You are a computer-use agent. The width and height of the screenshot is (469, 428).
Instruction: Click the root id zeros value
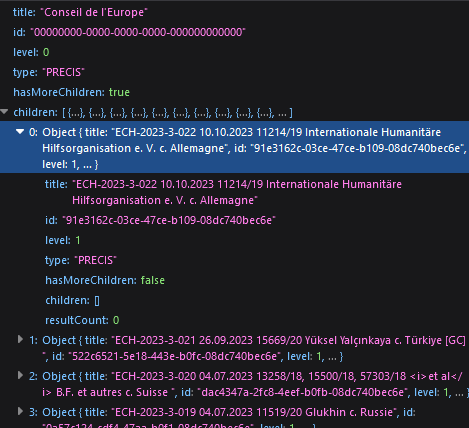[x=138, y=32]
